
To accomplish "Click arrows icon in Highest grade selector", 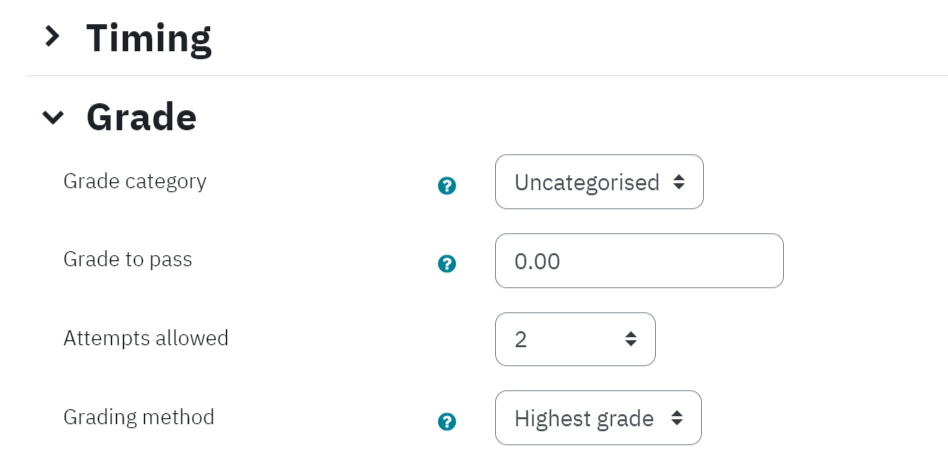I will pos(677,418).
